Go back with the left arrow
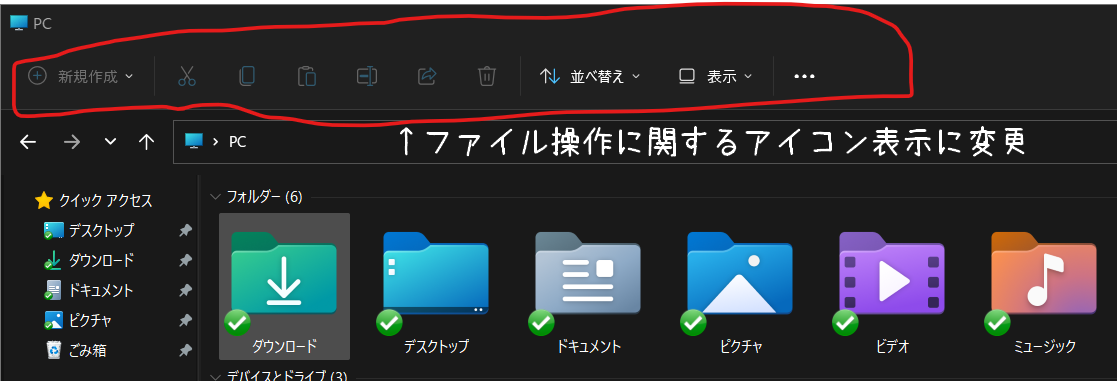This screenshot has width=1117, height=381. (x=28, y=142)
